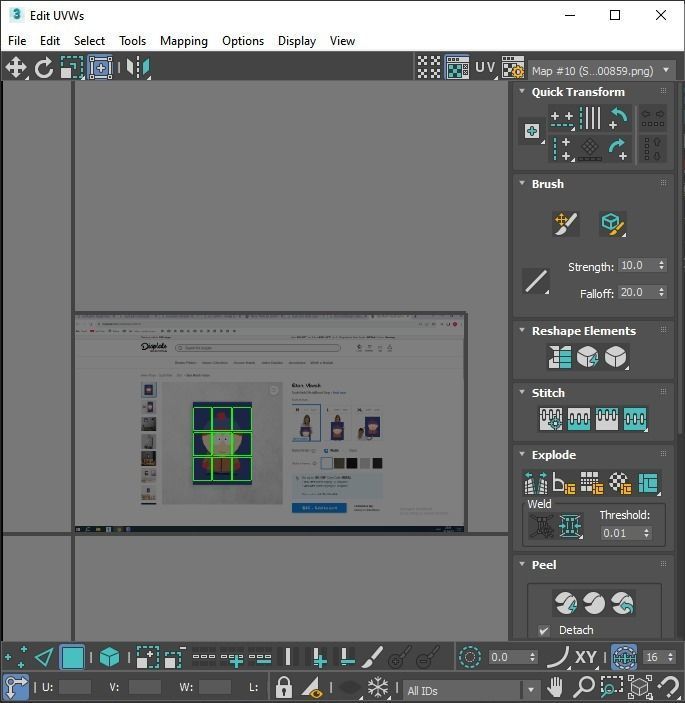Click Straighten Selection in Reshape Elements
685x703 pixels.
coord(559,357)
